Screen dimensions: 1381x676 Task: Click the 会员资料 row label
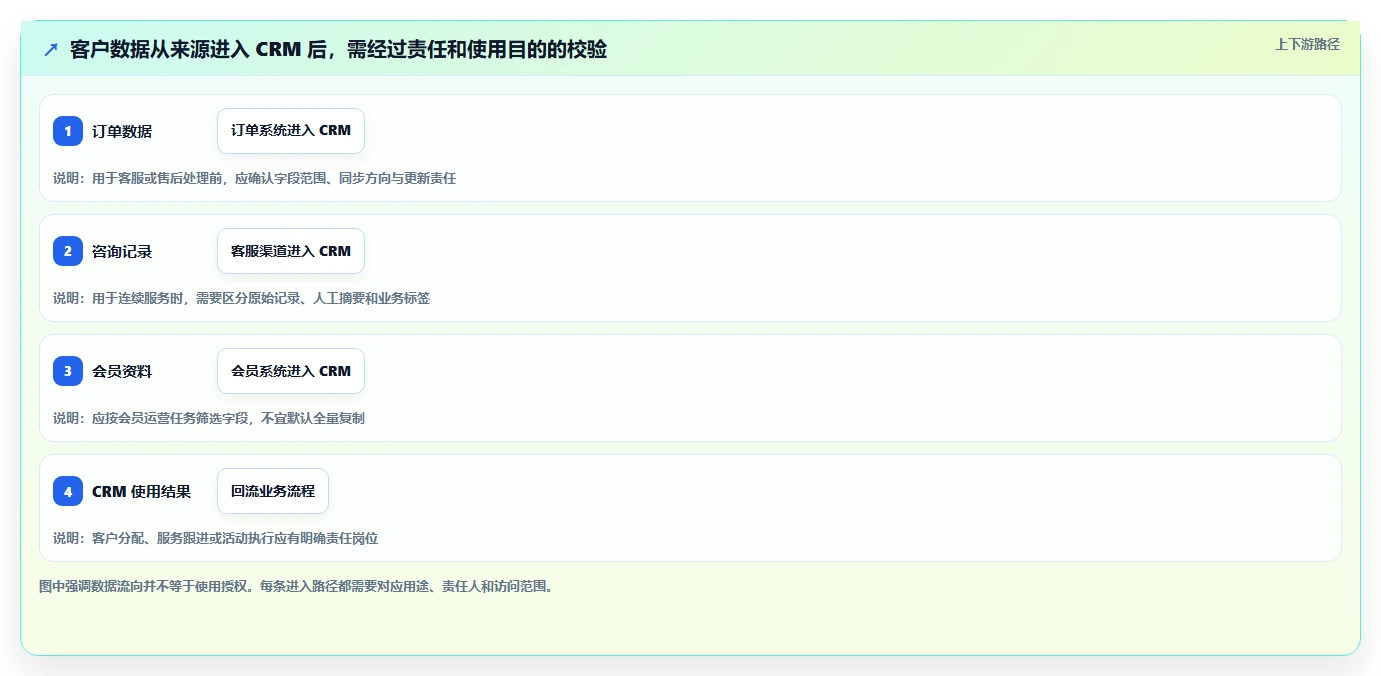pyautogui.click(x=122, y=371)
